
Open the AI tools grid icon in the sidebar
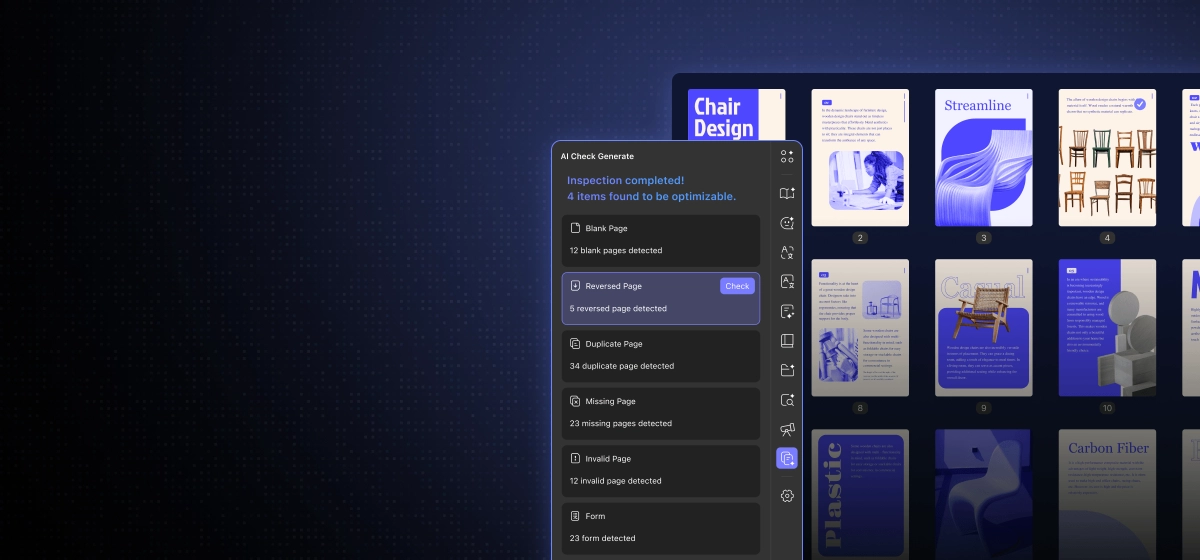click(787, 156)
